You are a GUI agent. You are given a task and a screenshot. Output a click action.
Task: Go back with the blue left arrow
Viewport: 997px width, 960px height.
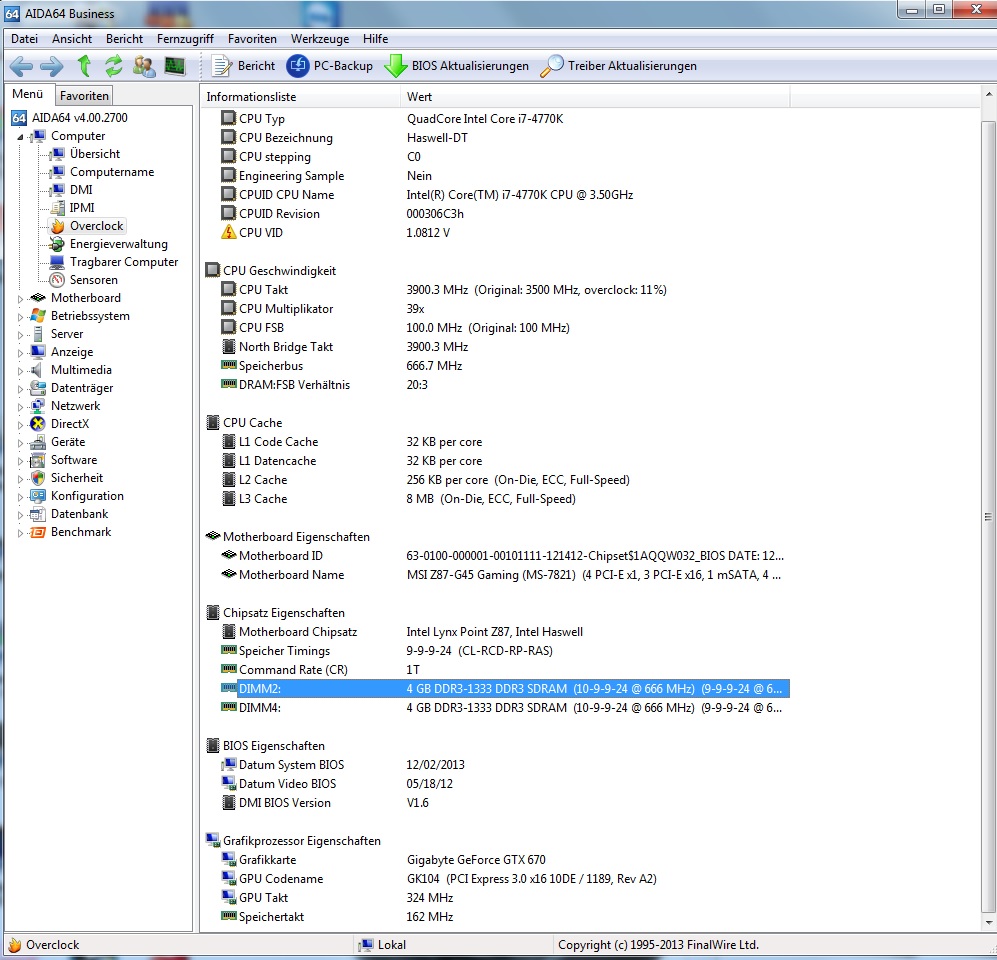[21, 65]
